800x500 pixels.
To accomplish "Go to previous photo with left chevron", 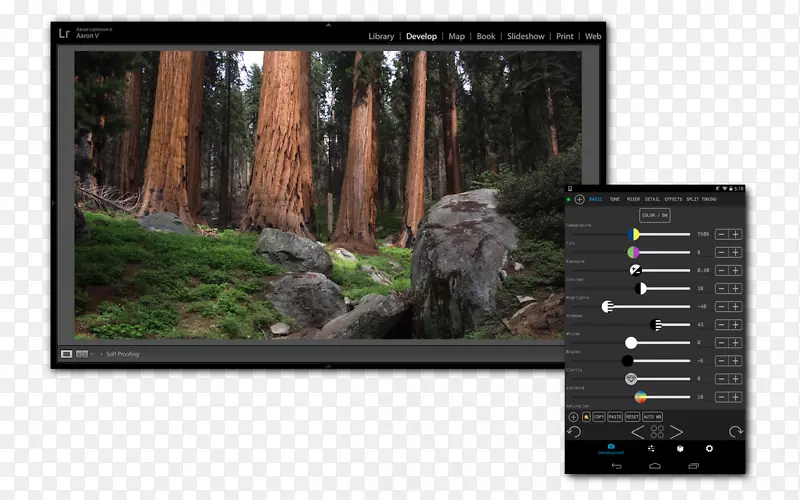I will coord(637,432).
